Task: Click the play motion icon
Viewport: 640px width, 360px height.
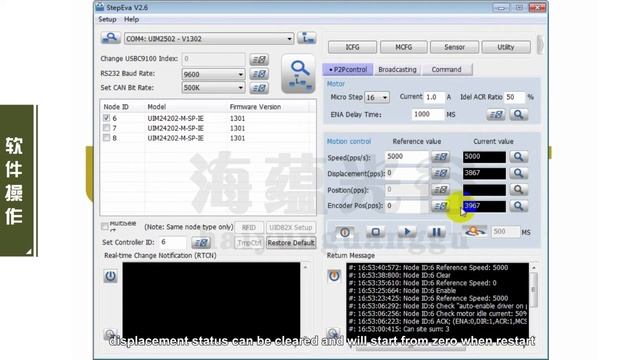Action: [407, 232]
